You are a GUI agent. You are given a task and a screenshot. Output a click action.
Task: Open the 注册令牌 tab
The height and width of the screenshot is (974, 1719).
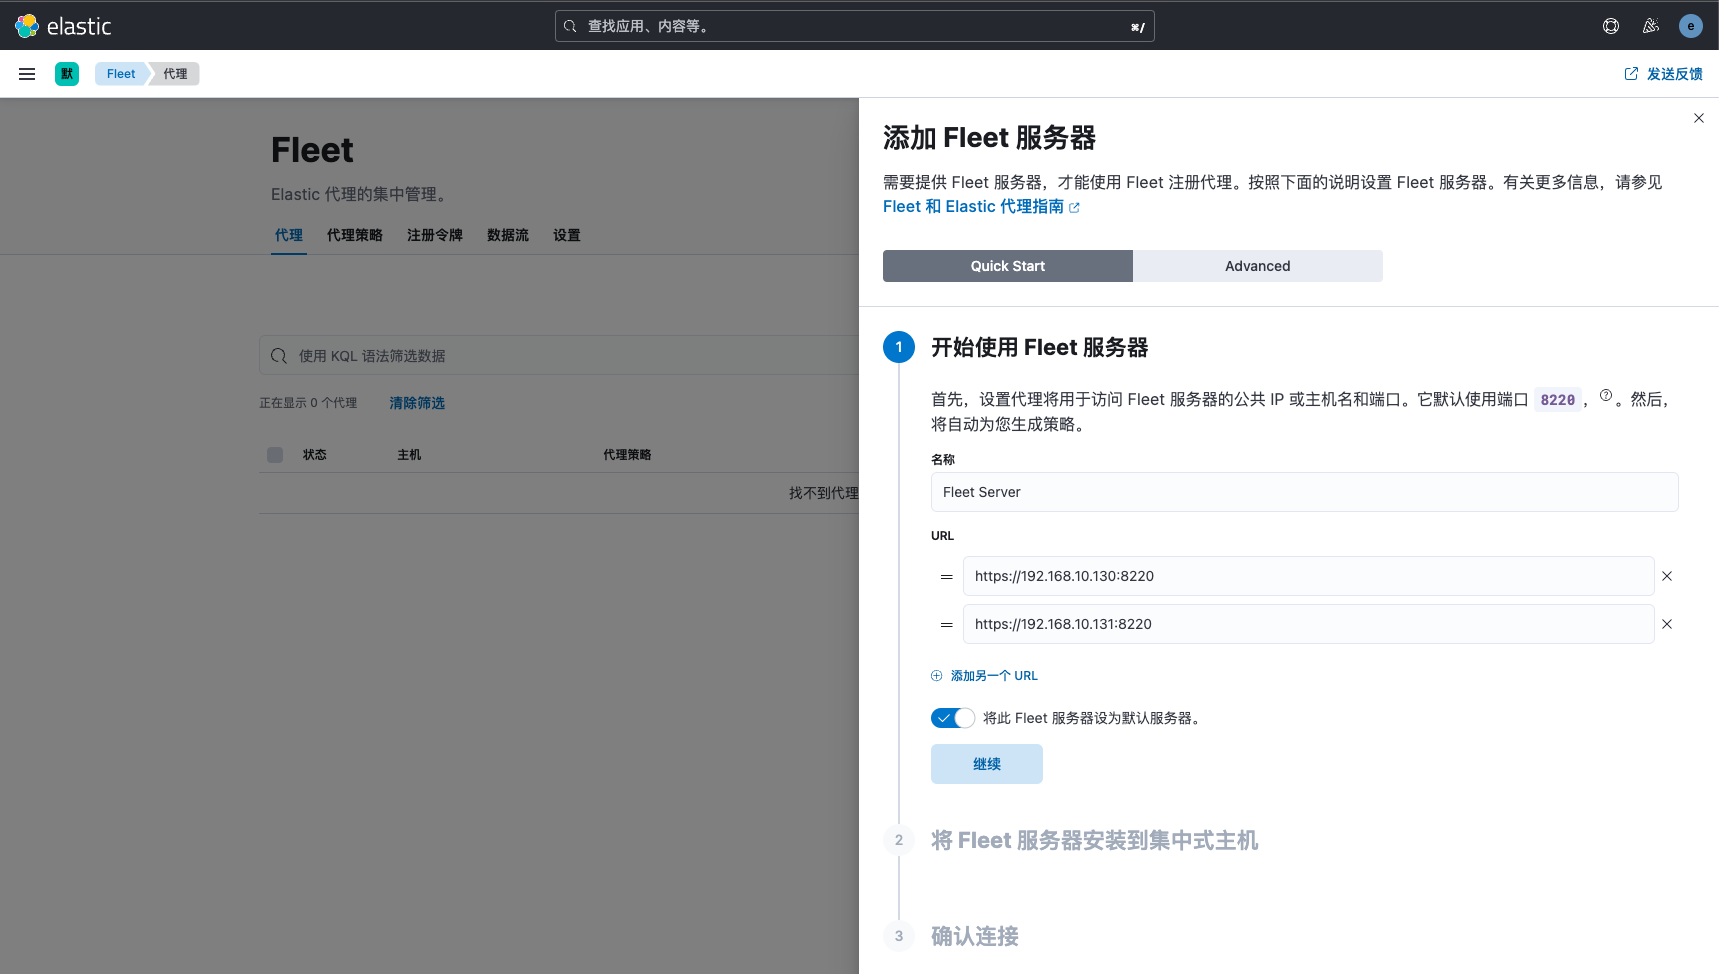435,235
